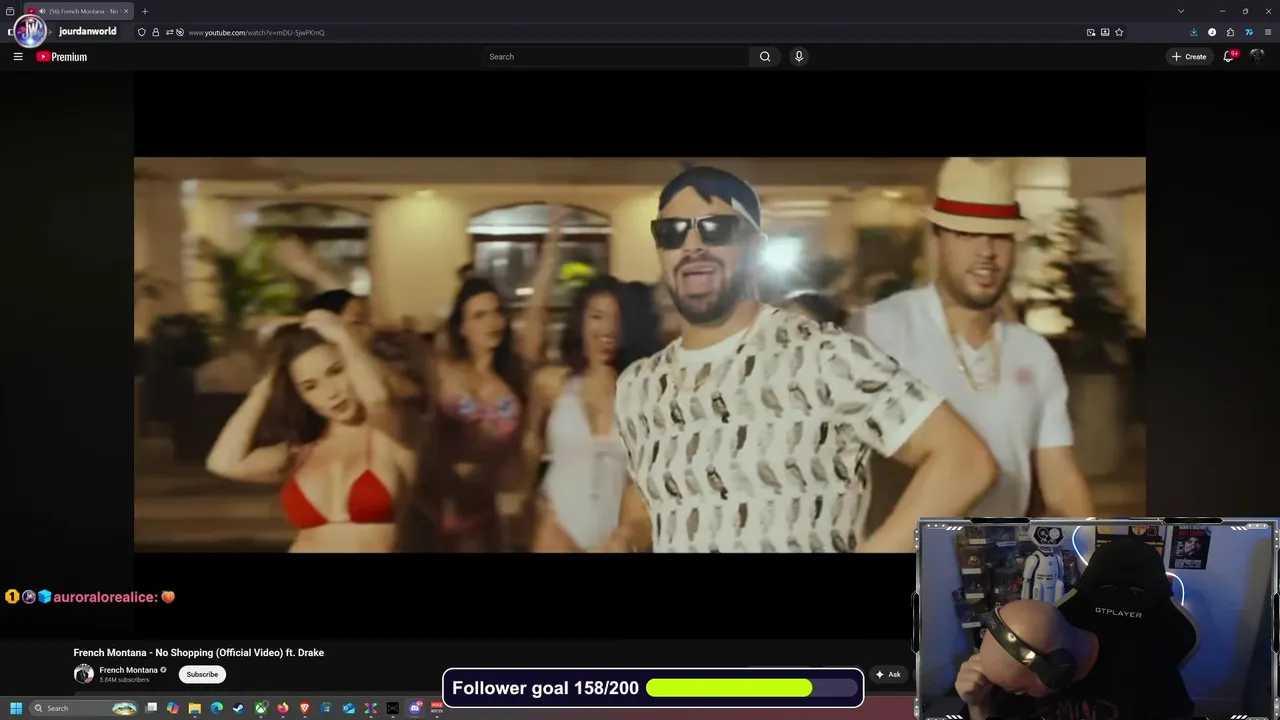Start voice search with microphone icon
The image size is (1280, 720).
click(798, 57)
